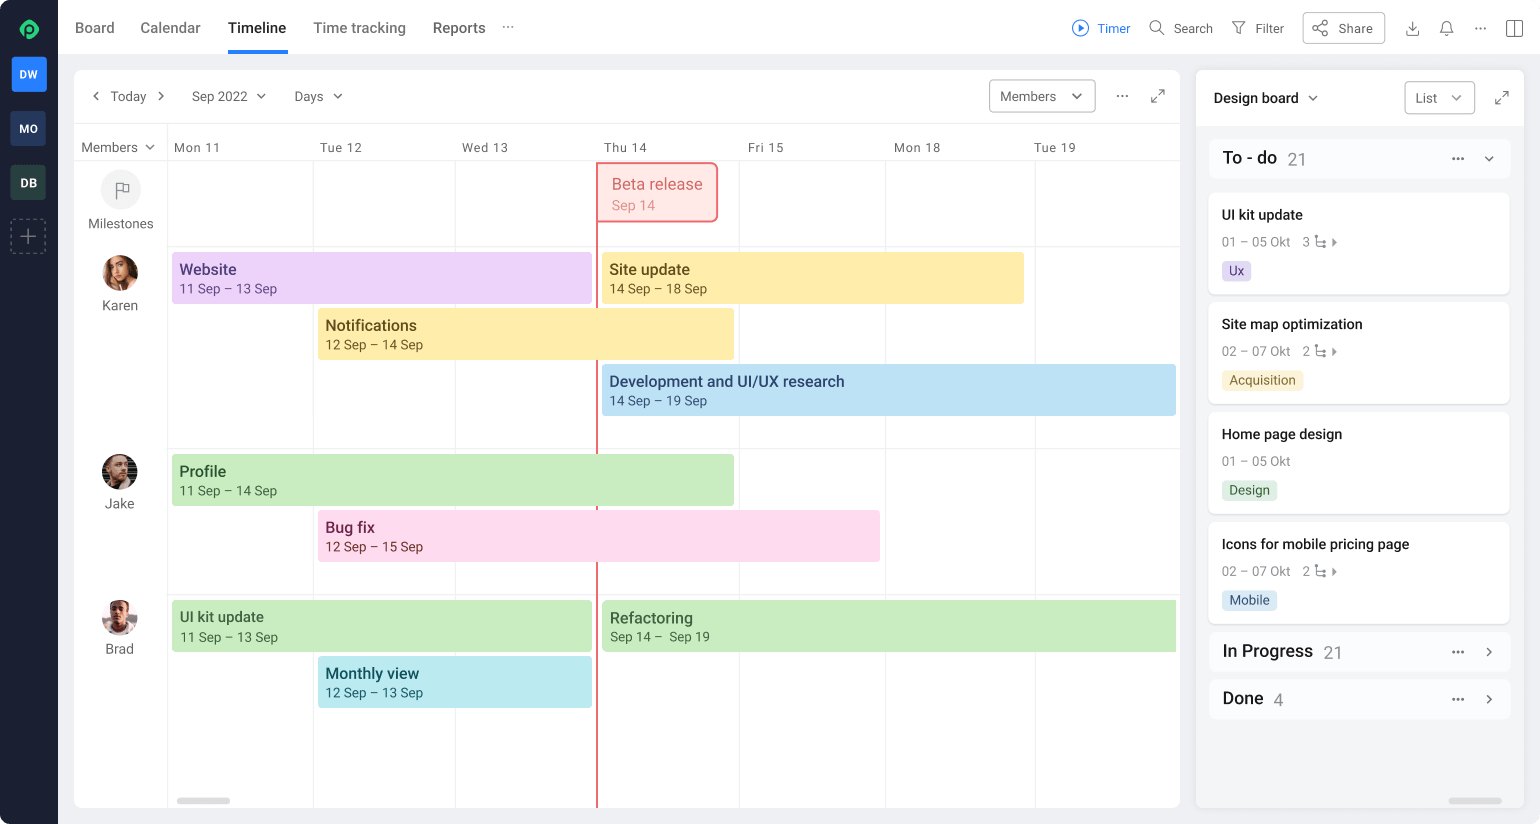
Task: Open the Filter options
Action: coord(1259,28)
